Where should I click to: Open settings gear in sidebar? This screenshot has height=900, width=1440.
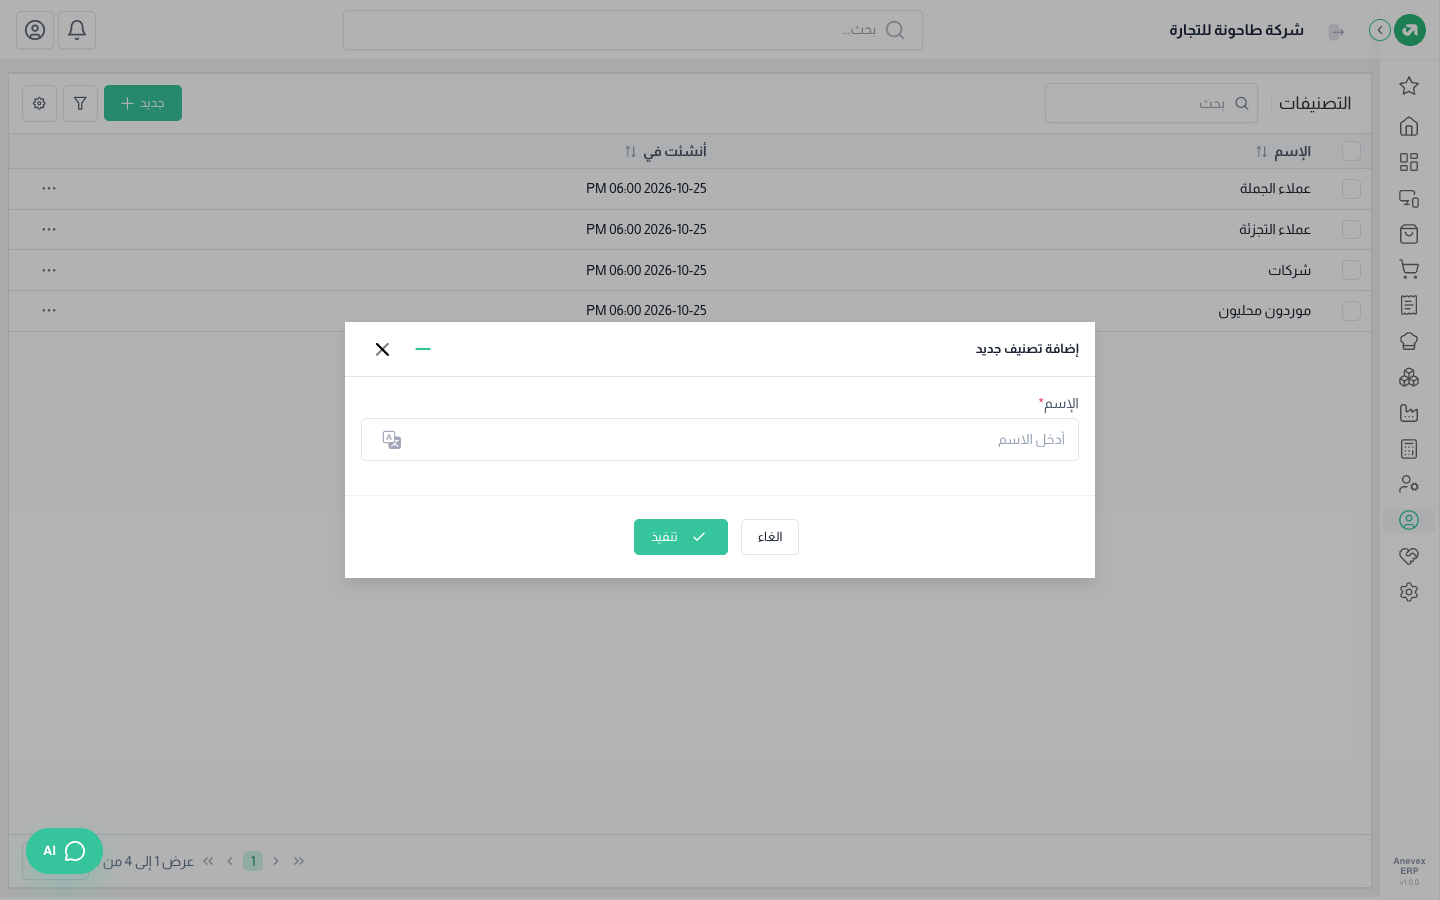pos(1409,592)
